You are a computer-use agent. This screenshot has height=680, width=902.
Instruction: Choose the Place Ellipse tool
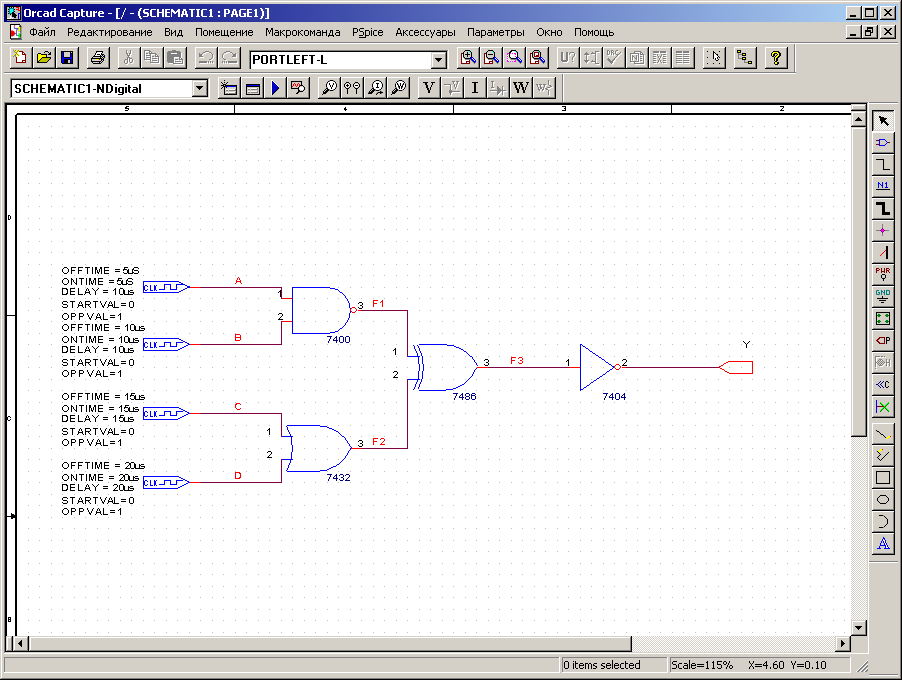coord(883,499)
